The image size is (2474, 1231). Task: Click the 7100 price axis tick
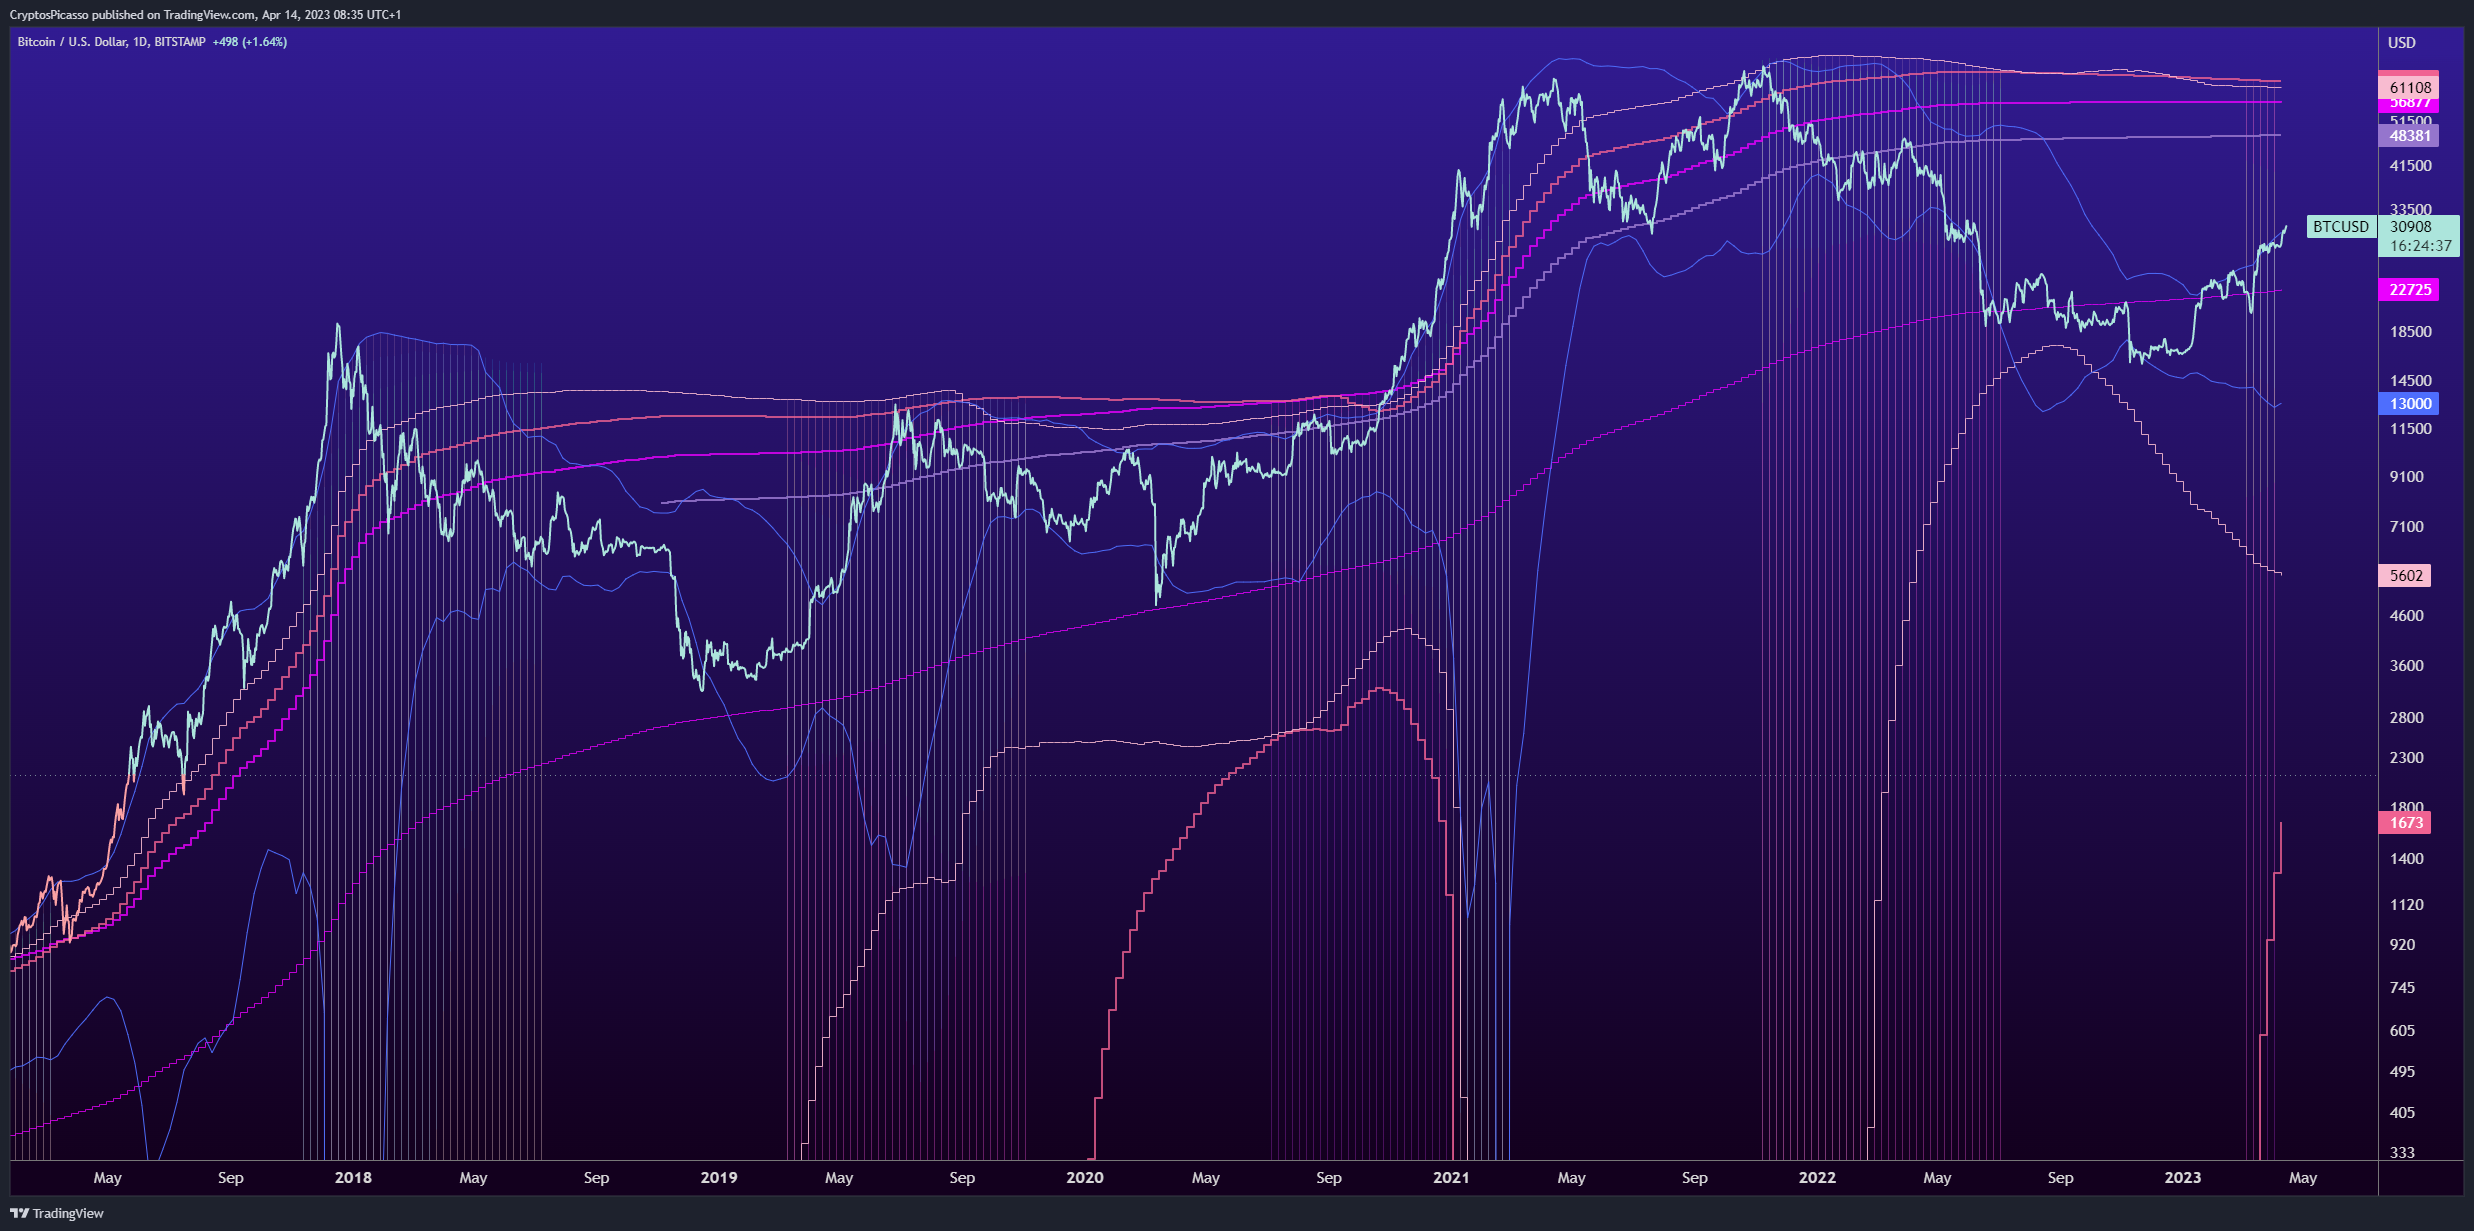[2407, 527]
